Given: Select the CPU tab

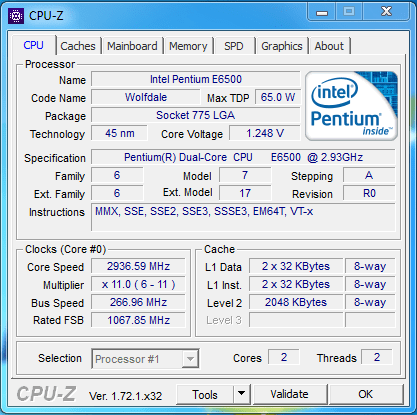Looking at the screenshot, I should tap(33, 45).
